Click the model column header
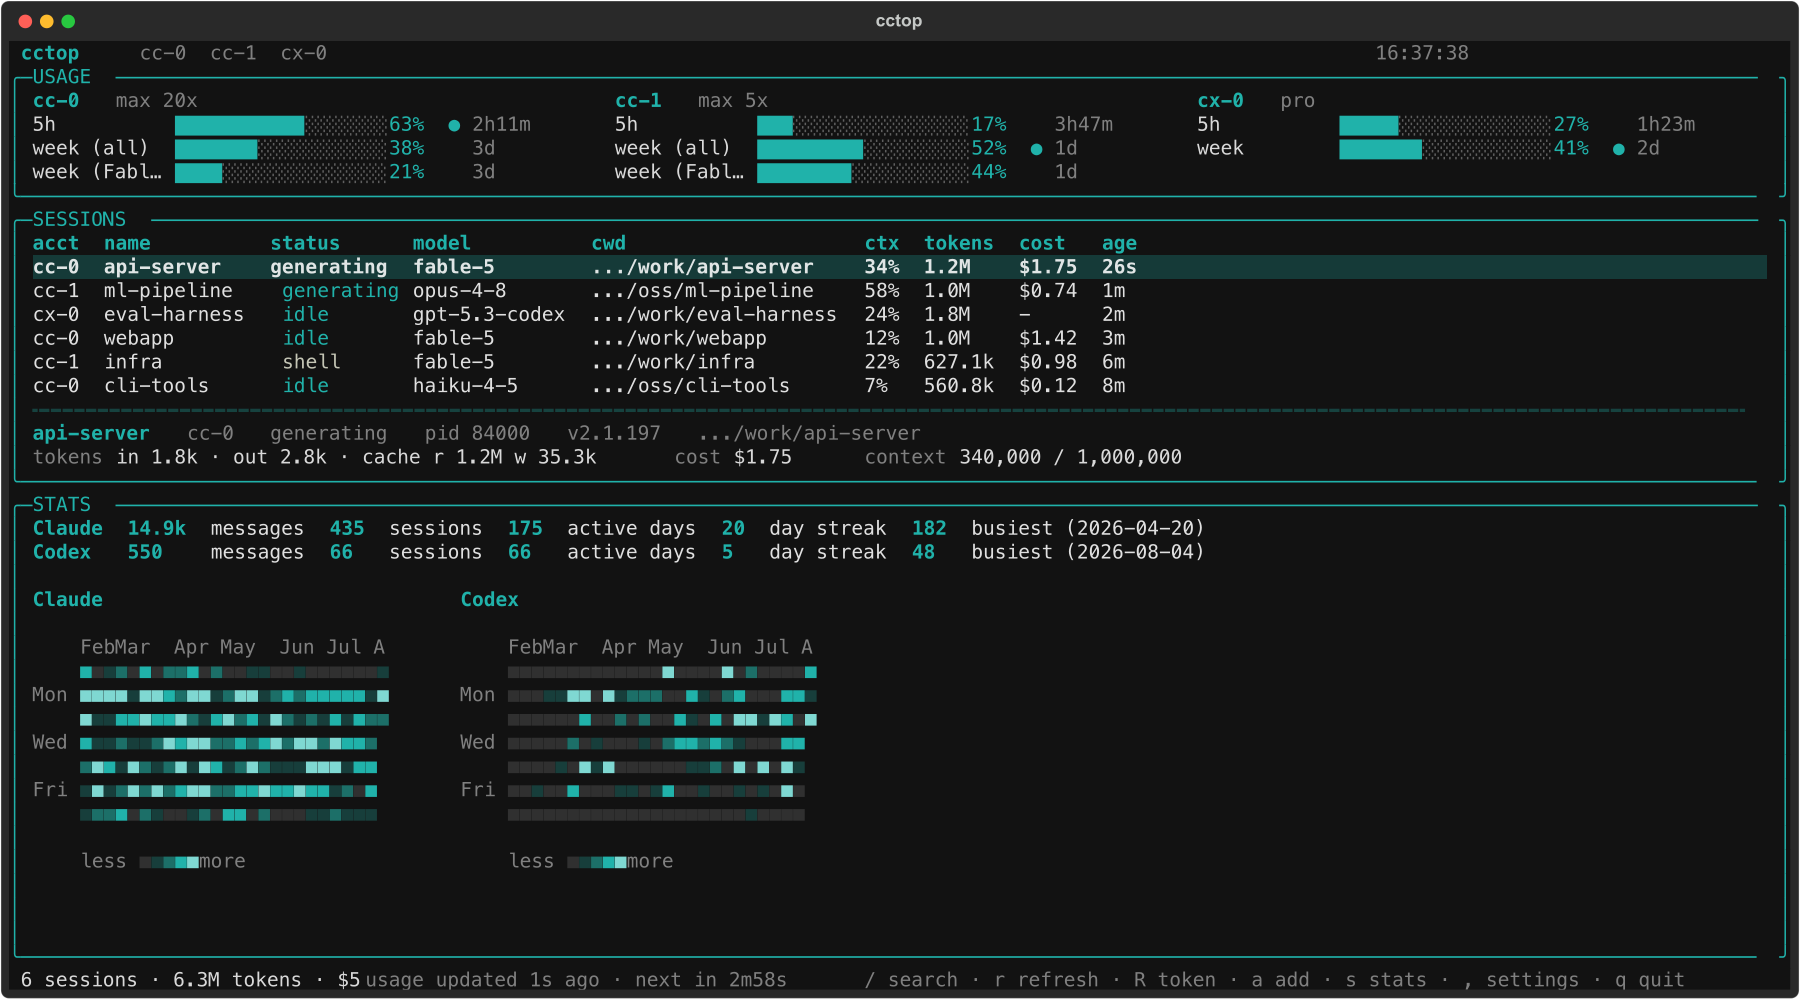 (x=442, y=243)
